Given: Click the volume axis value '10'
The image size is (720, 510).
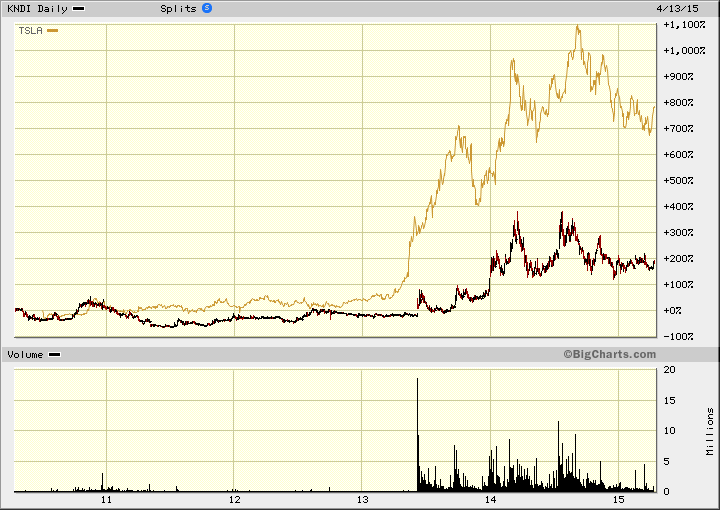Looking at the screenshot, I should click(x=669, y=431).
